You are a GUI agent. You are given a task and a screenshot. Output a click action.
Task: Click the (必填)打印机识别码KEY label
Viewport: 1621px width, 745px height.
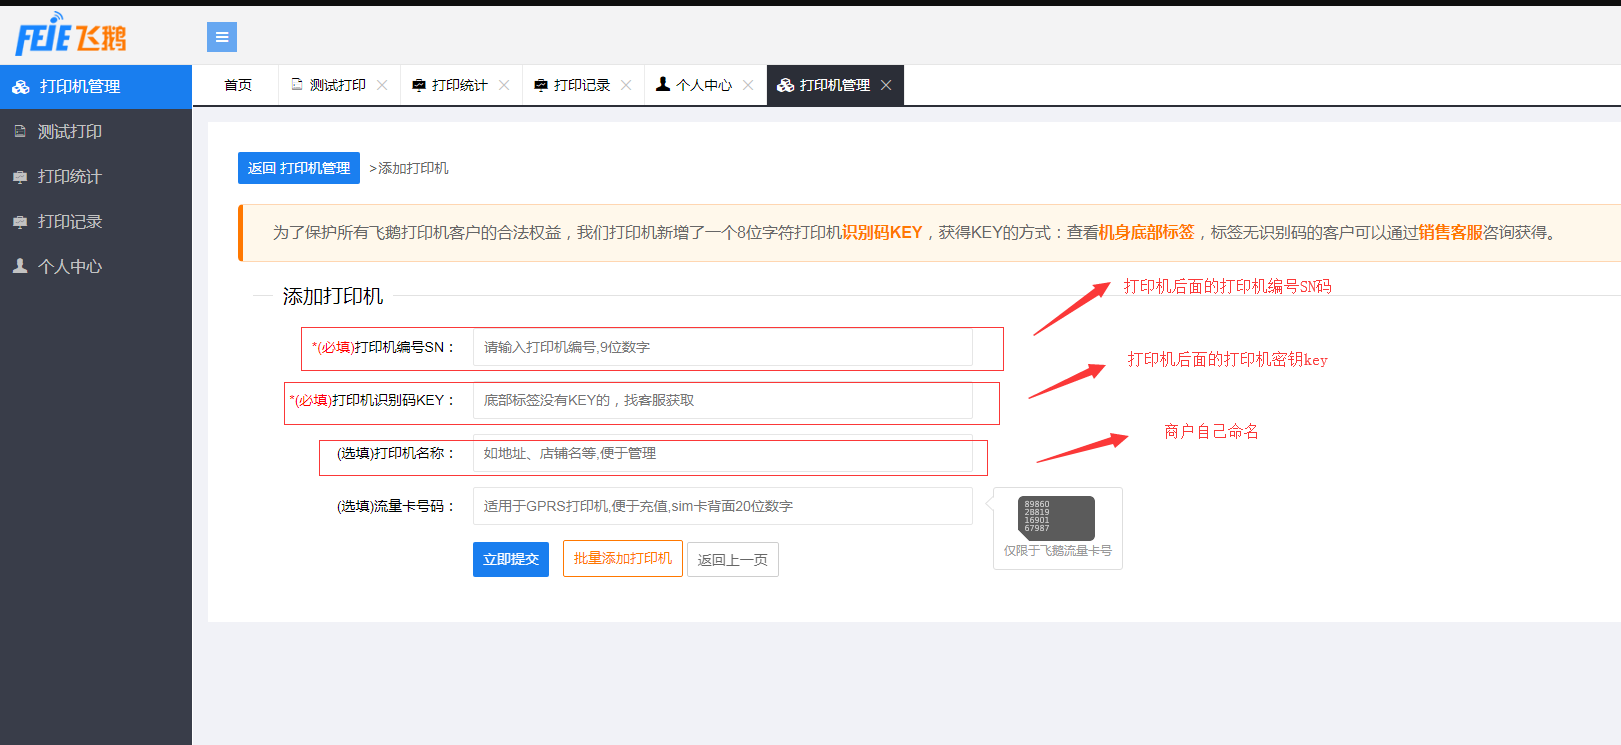pyautogui.click(x=372, y=400)
